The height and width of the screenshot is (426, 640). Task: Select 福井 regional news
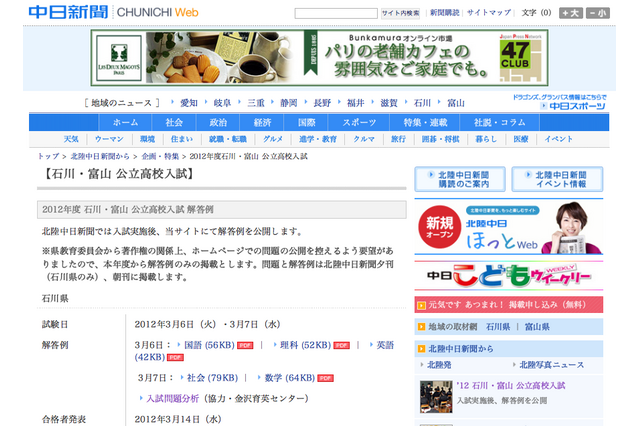tap(356, 103)
